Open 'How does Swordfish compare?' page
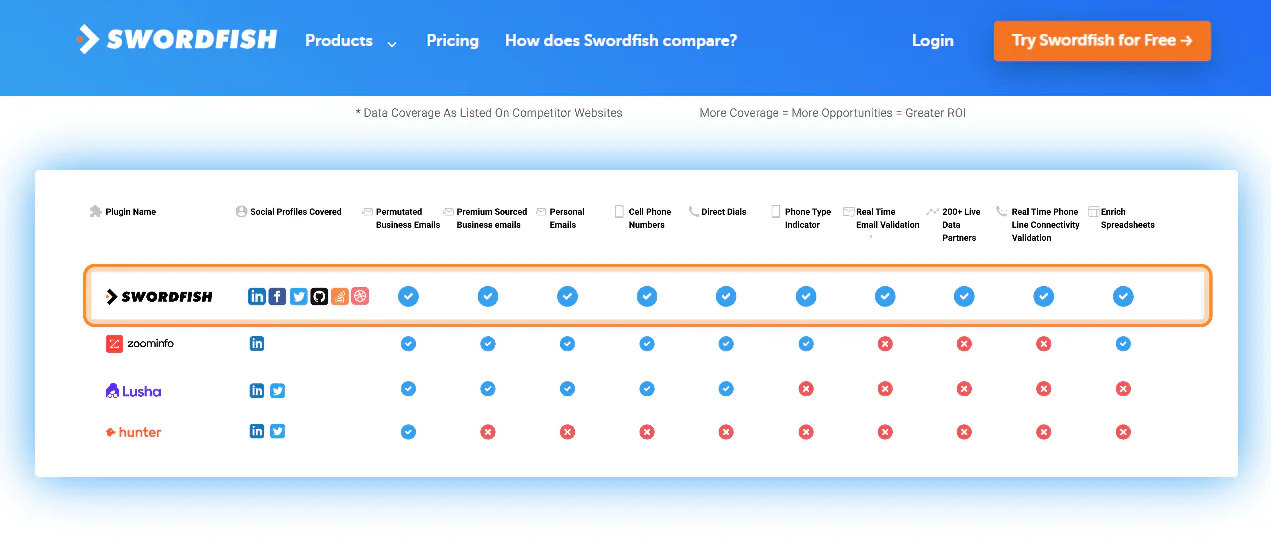Image resolution: width=1271 pixels, height=557 pixels. [x=621, y=41]
